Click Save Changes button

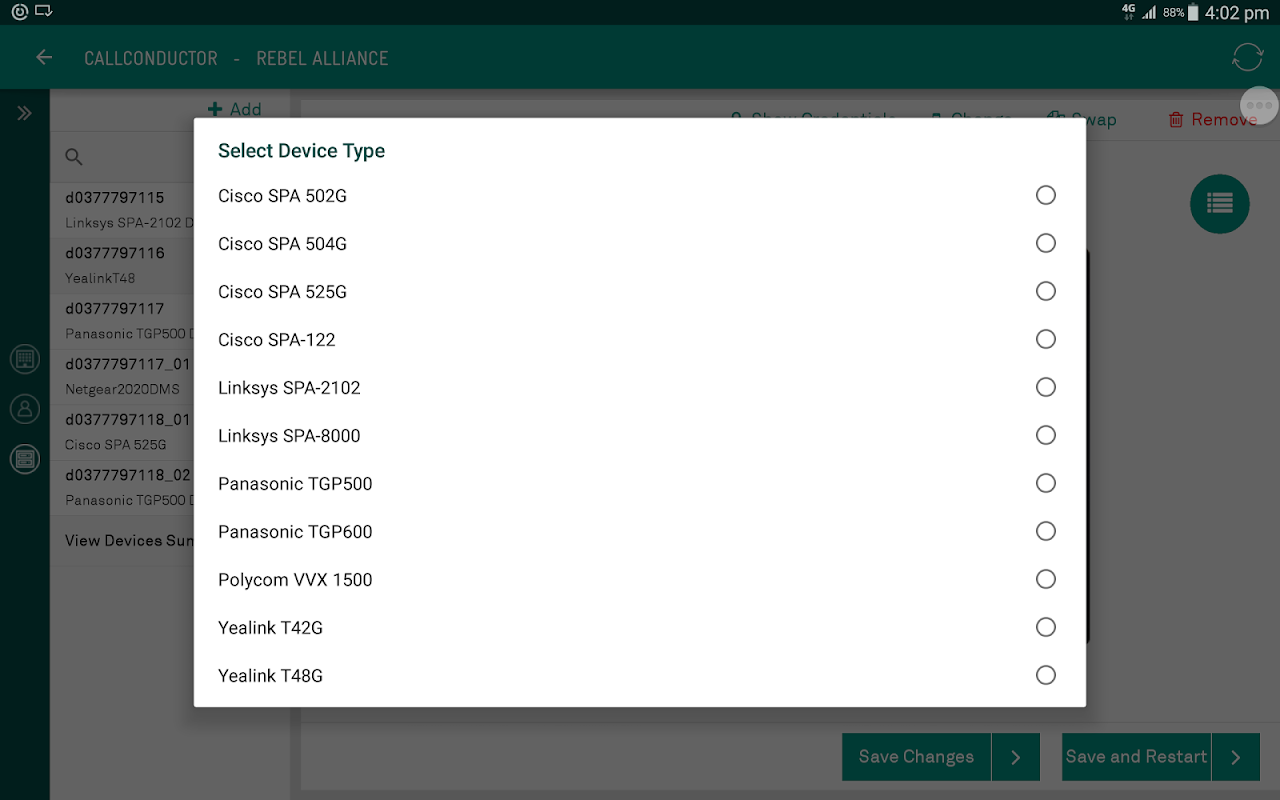[916, 757]
